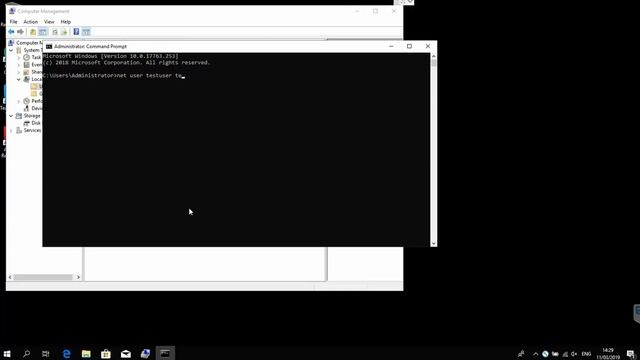This screenshot has width=640, height=360.
Task: Open Microsoft Store from the taskbar
Action: pos(106,353)
